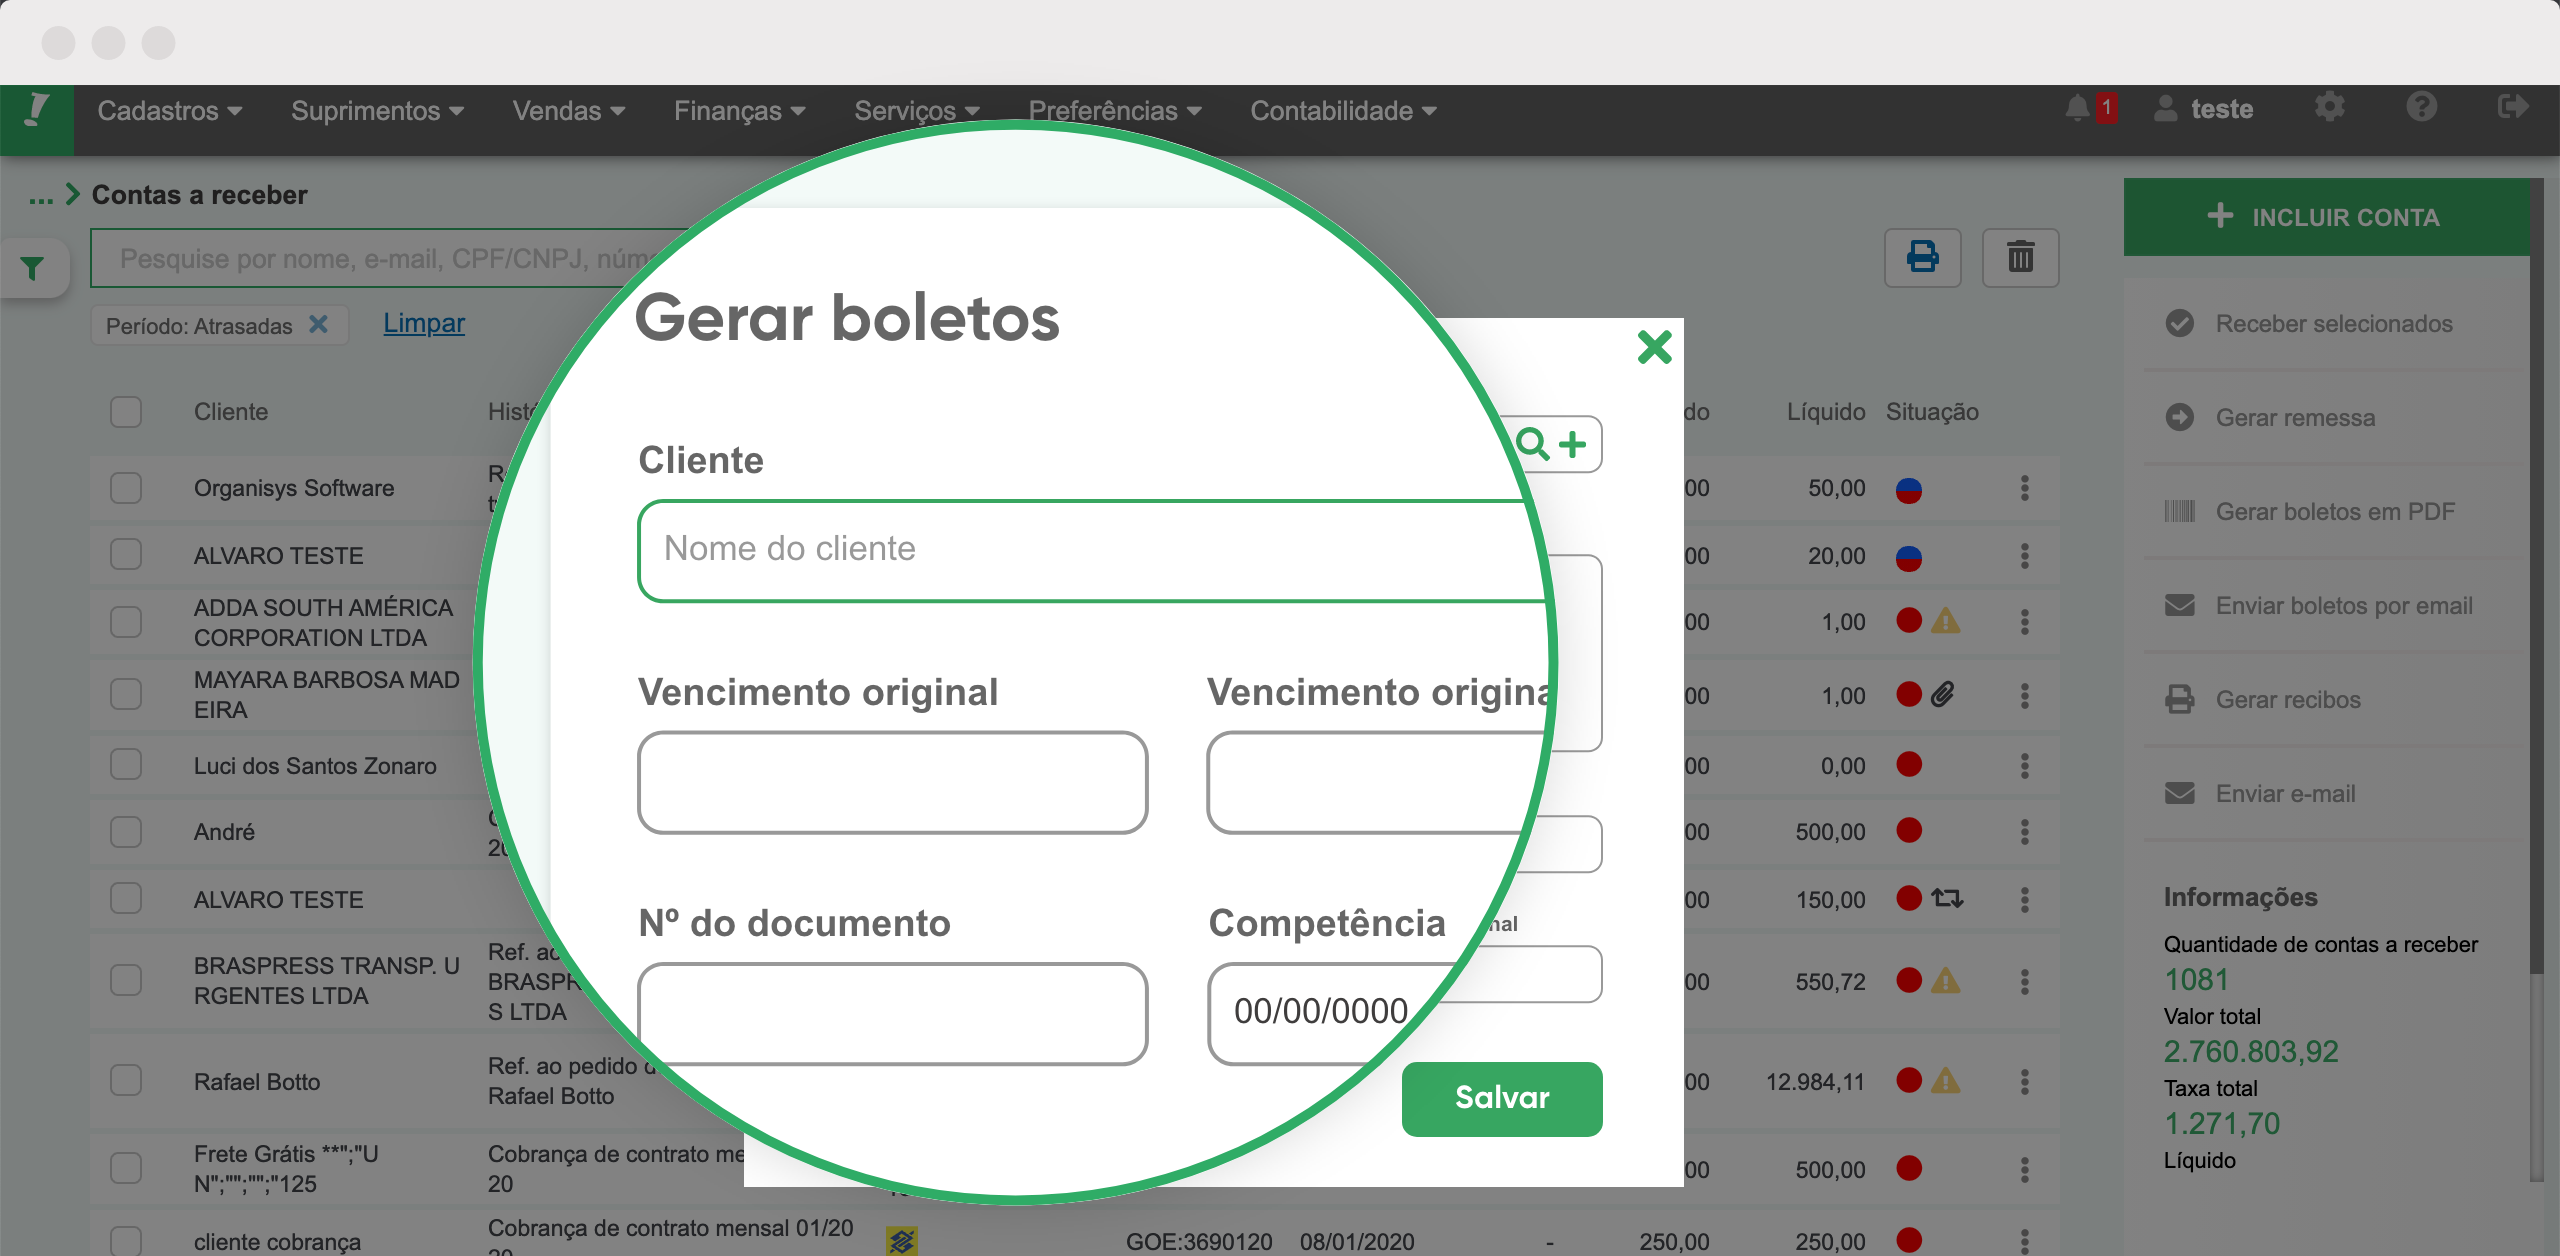Open row menu for Organisys Software
The width and height of the screenshot is (2560, 1256).
click(x=2024, y=488)
